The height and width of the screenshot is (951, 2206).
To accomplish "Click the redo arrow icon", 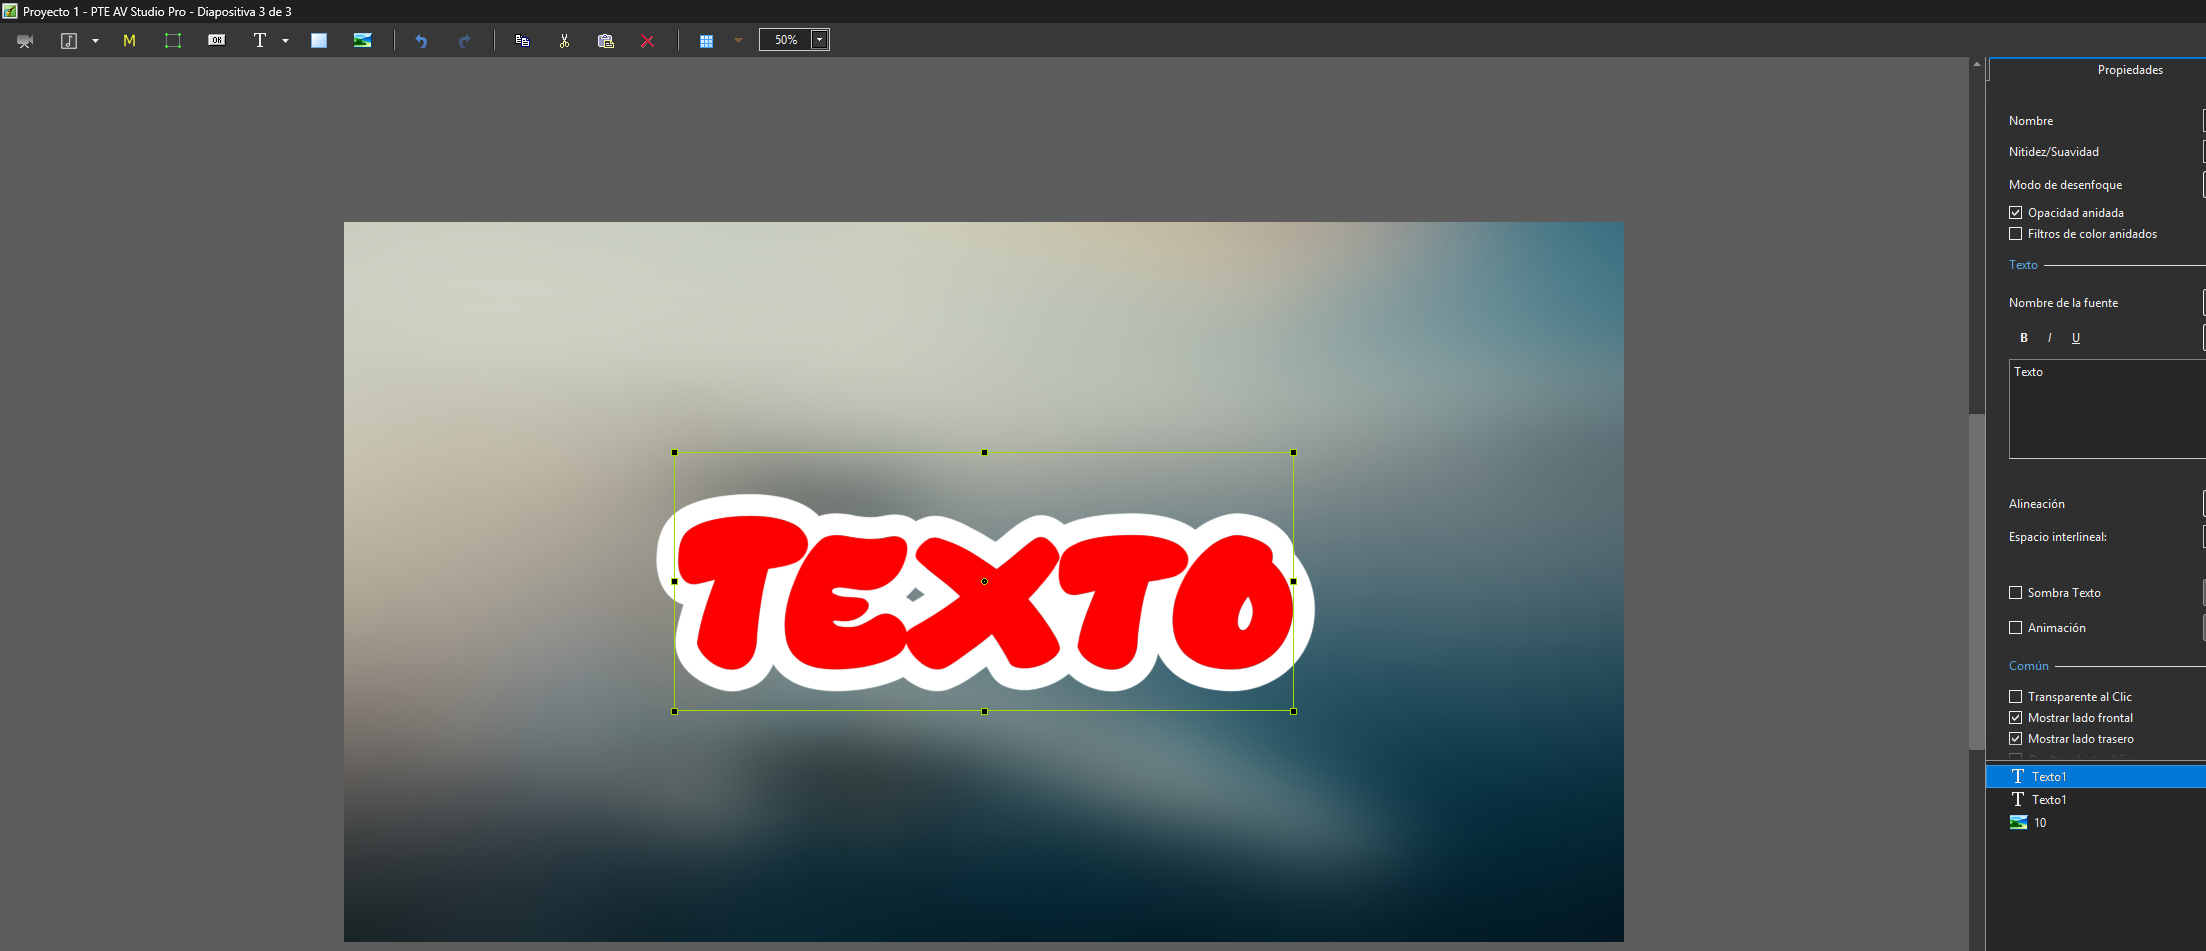I will point(465,41).
